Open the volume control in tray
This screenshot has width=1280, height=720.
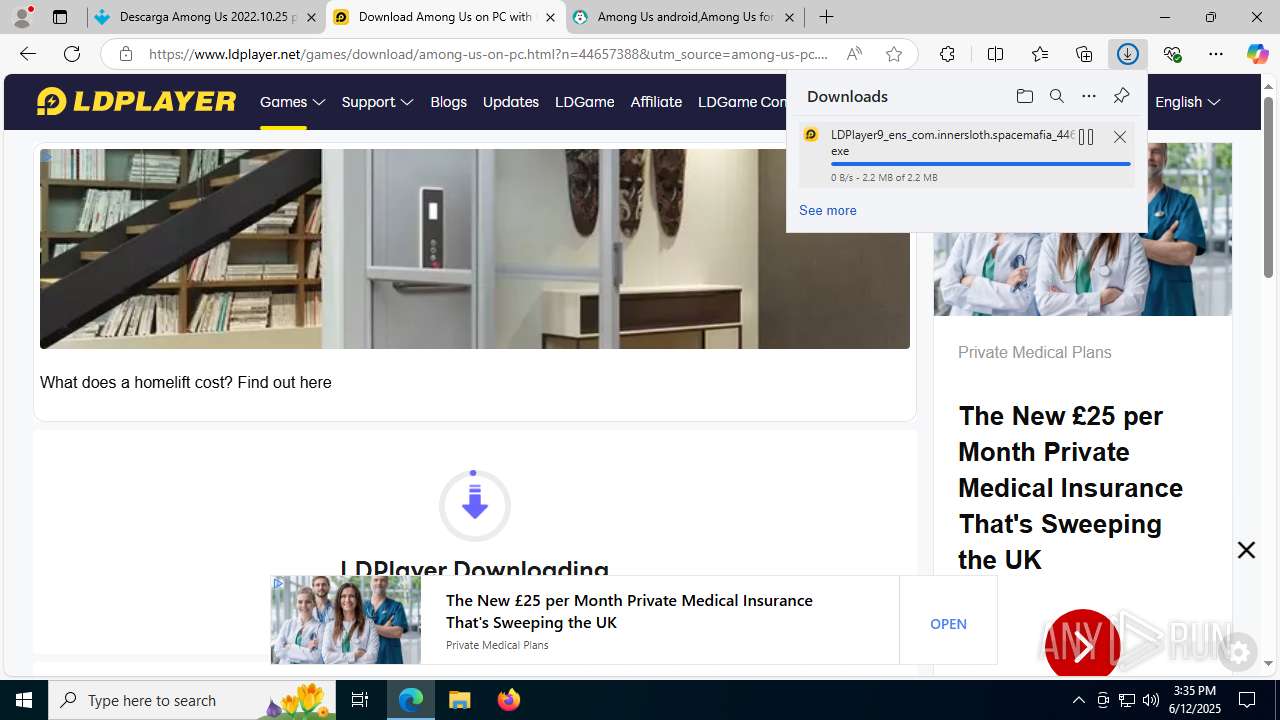(x=1151, y=700)
